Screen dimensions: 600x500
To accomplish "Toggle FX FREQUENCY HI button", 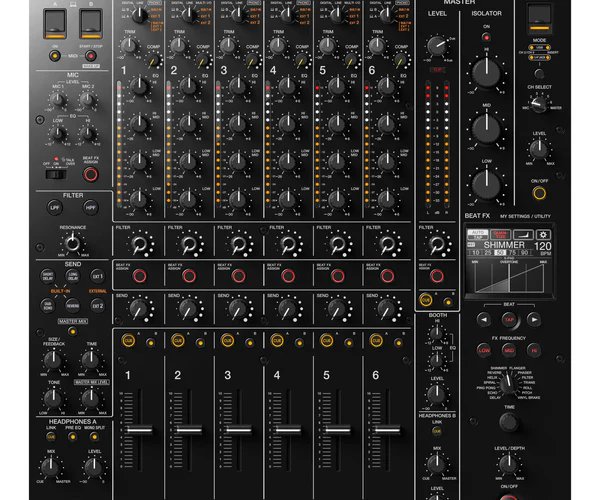I will click(534, 350).
